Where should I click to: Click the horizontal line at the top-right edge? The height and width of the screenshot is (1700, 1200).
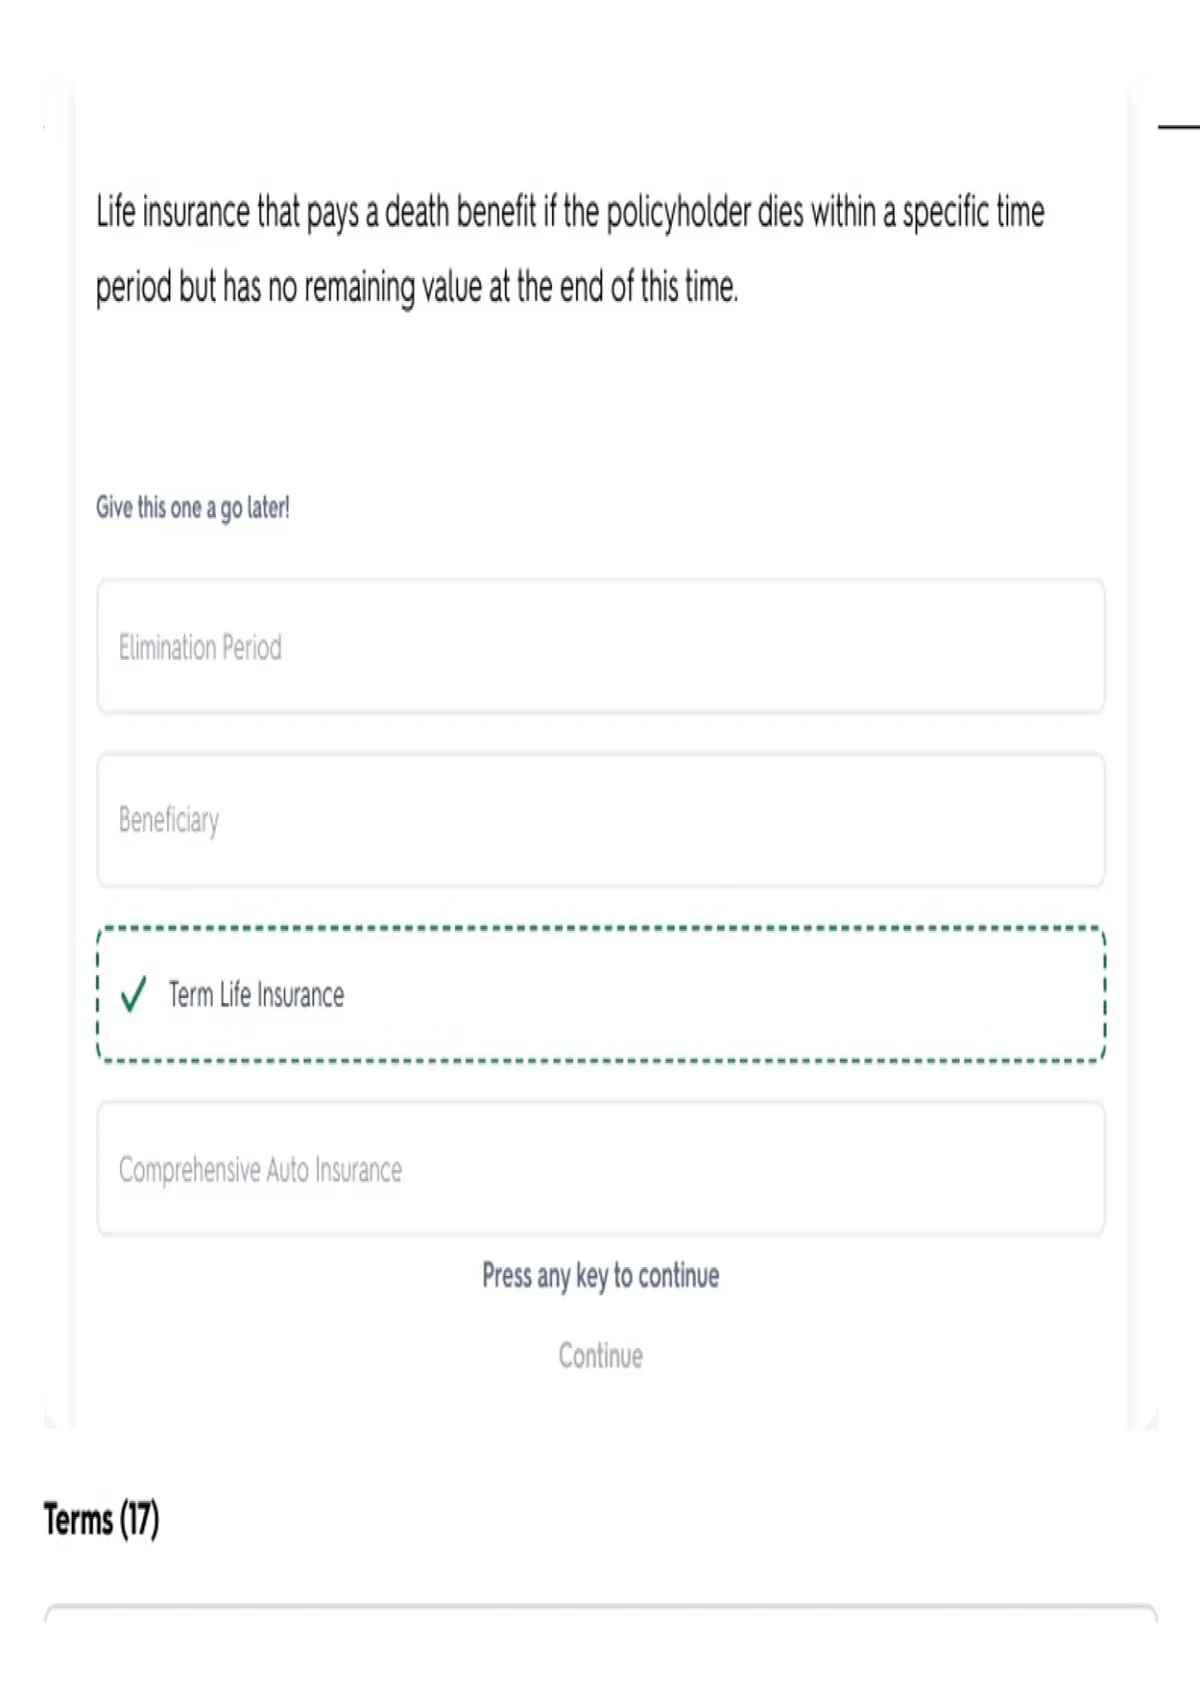[1178, 127]
